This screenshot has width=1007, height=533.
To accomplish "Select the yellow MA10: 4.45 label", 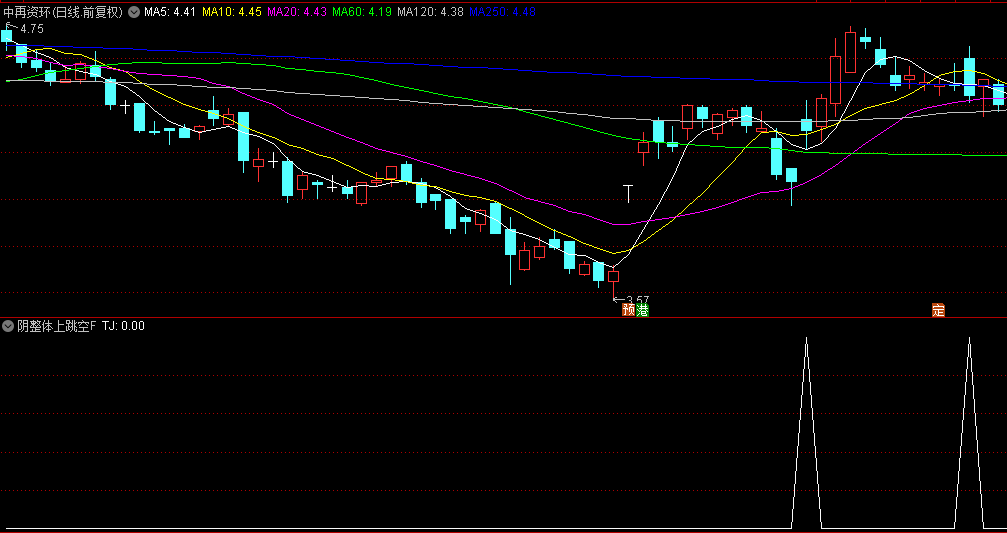I will pos(231,12).
